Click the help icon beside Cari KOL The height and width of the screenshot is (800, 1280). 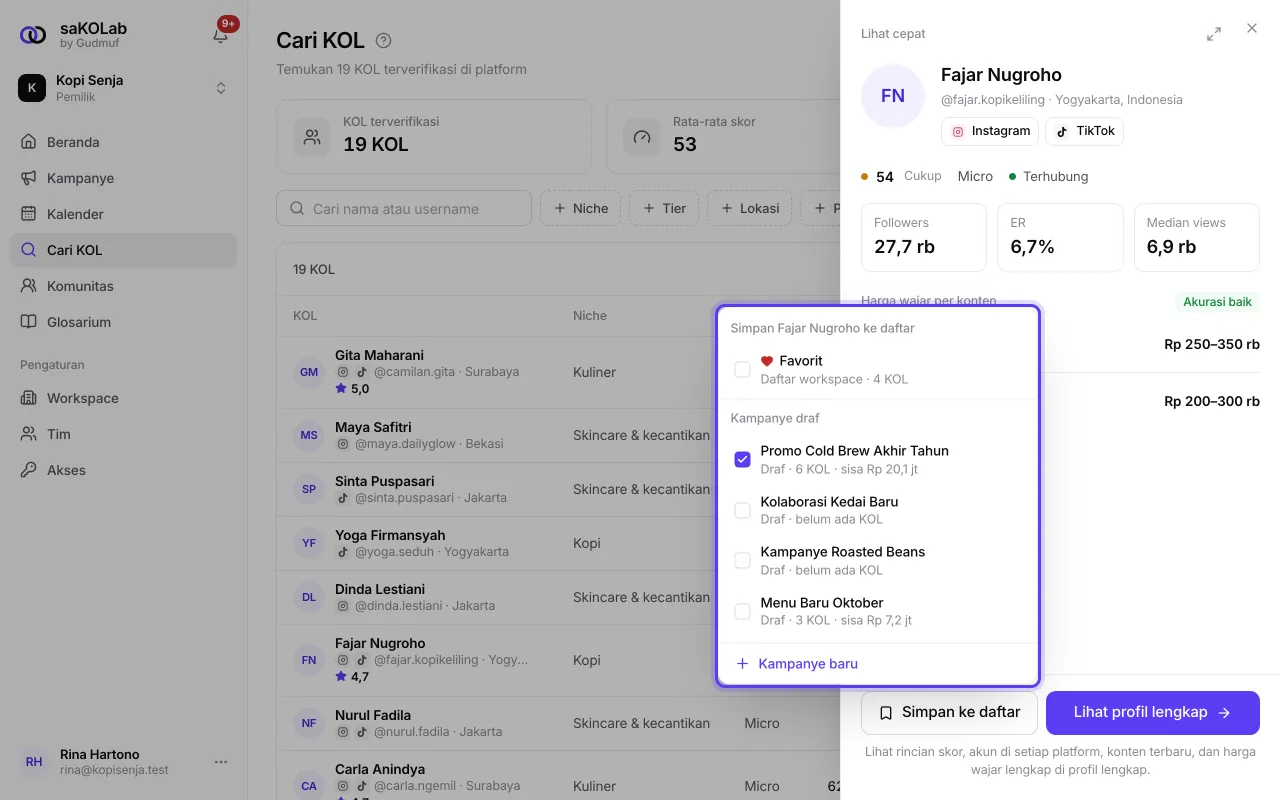pyautogui.click(x=383, y=41)
